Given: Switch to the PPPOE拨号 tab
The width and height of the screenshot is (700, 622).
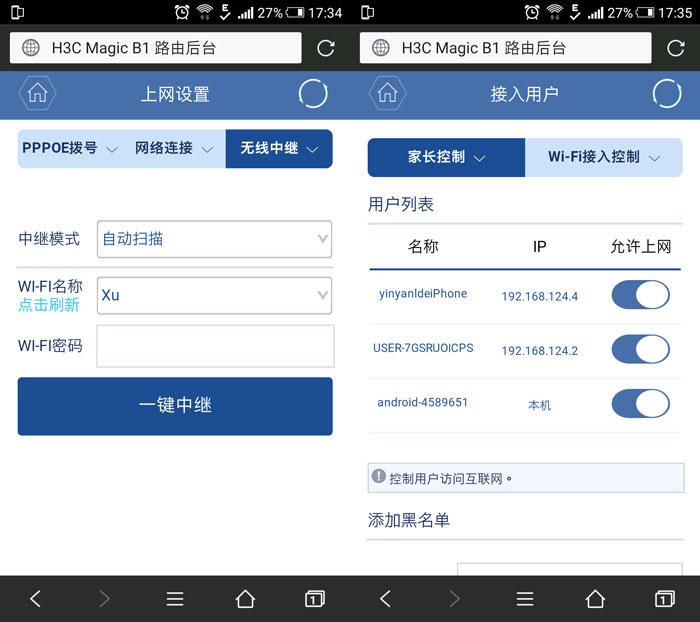Looking at the screenshot, I should tap(70, 148).
